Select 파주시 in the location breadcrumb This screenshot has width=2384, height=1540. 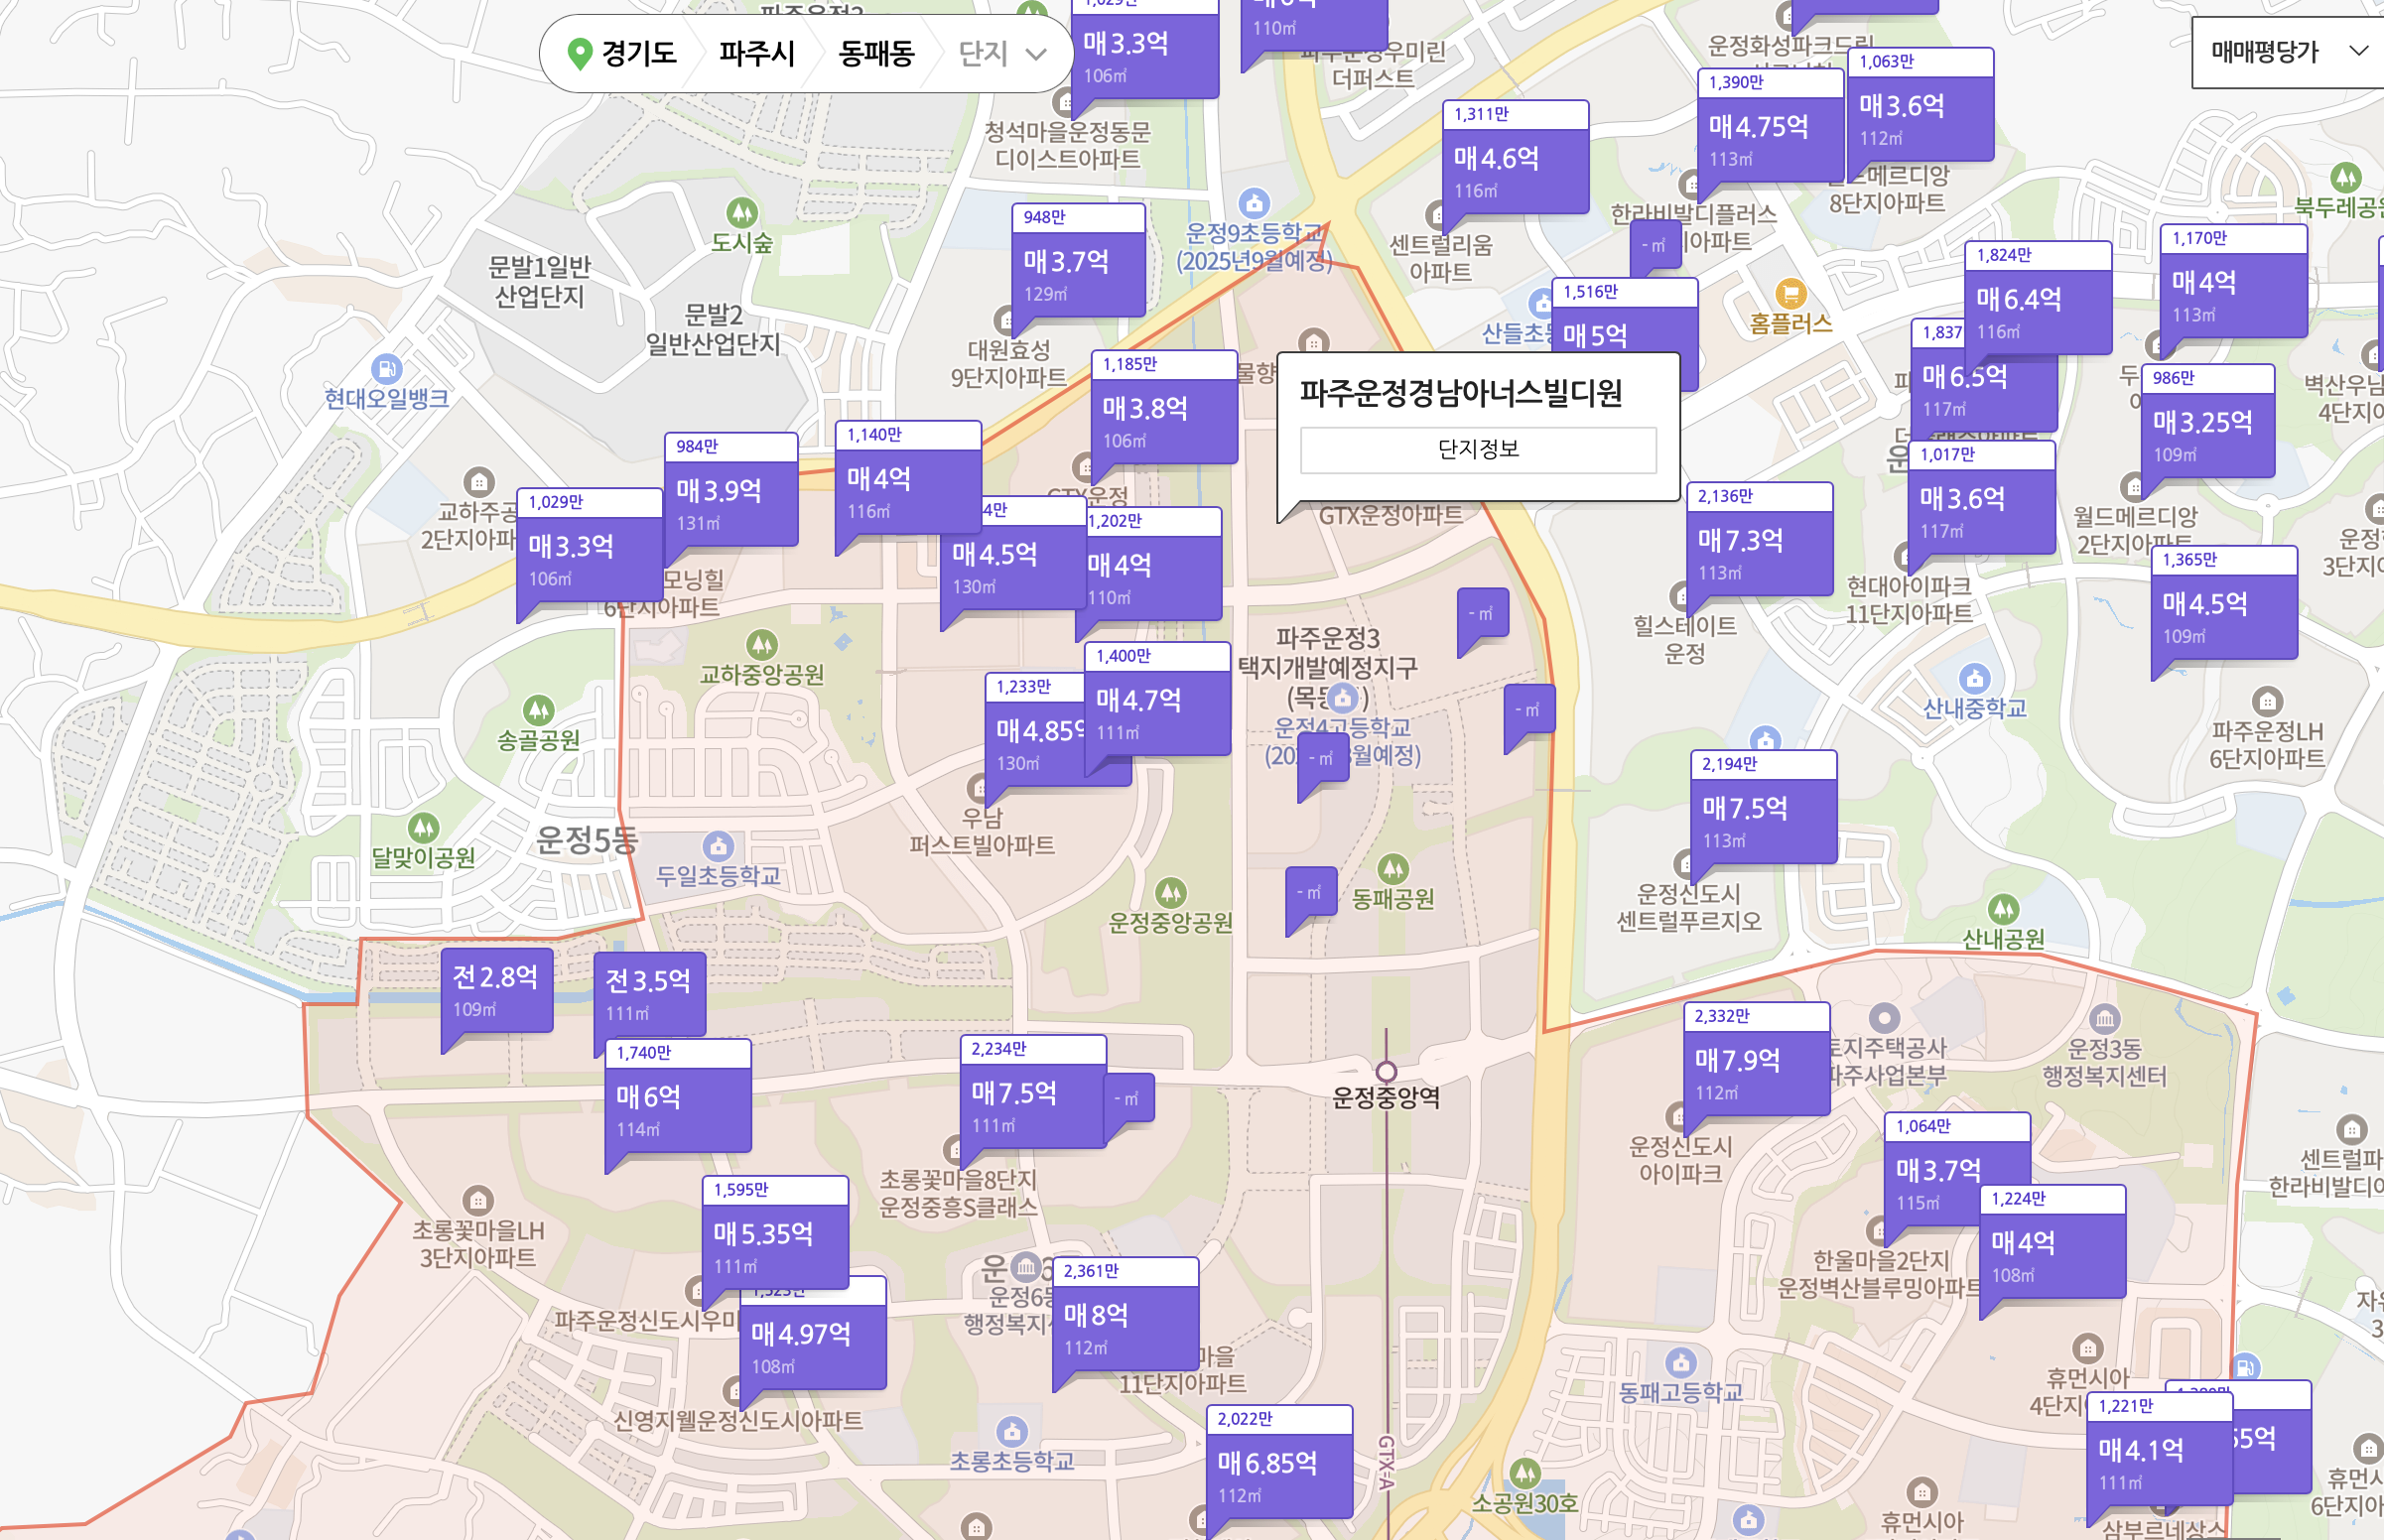click(756, 53)
